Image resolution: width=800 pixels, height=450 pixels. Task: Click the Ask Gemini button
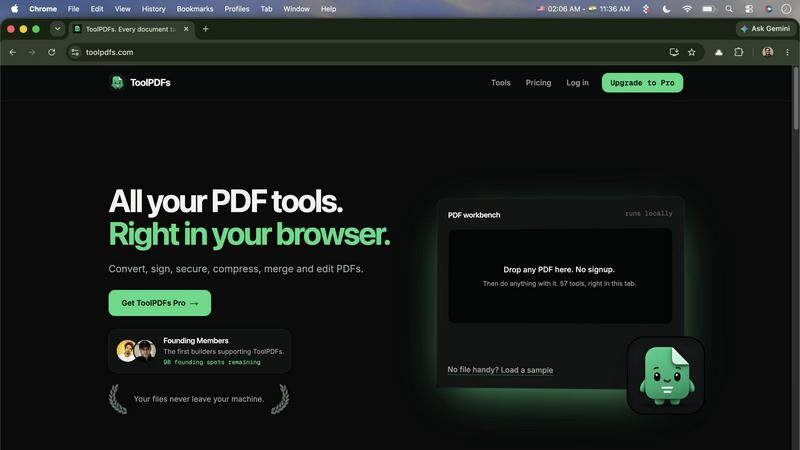pos(765,29)
